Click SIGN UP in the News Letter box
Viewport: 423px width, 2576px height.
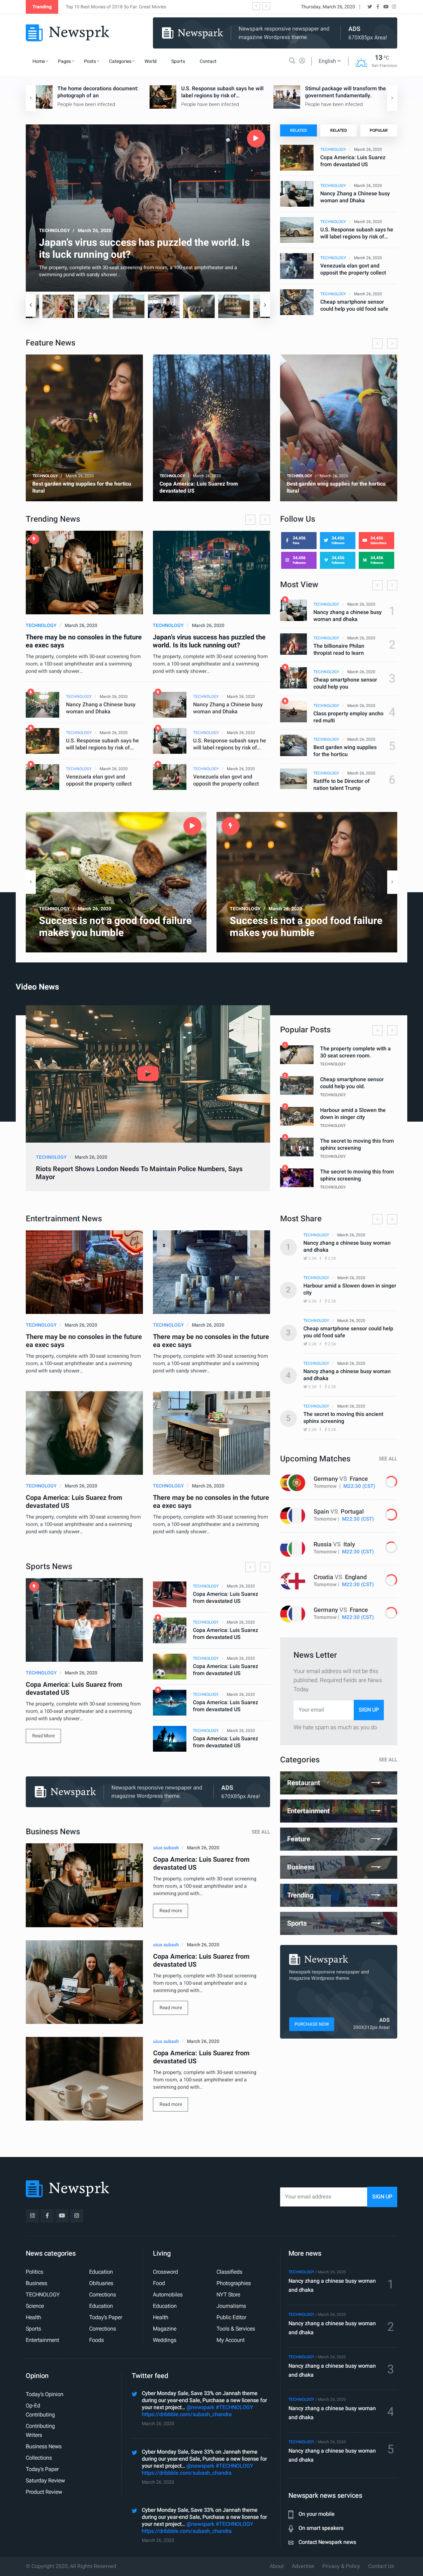click(369, 1710)
